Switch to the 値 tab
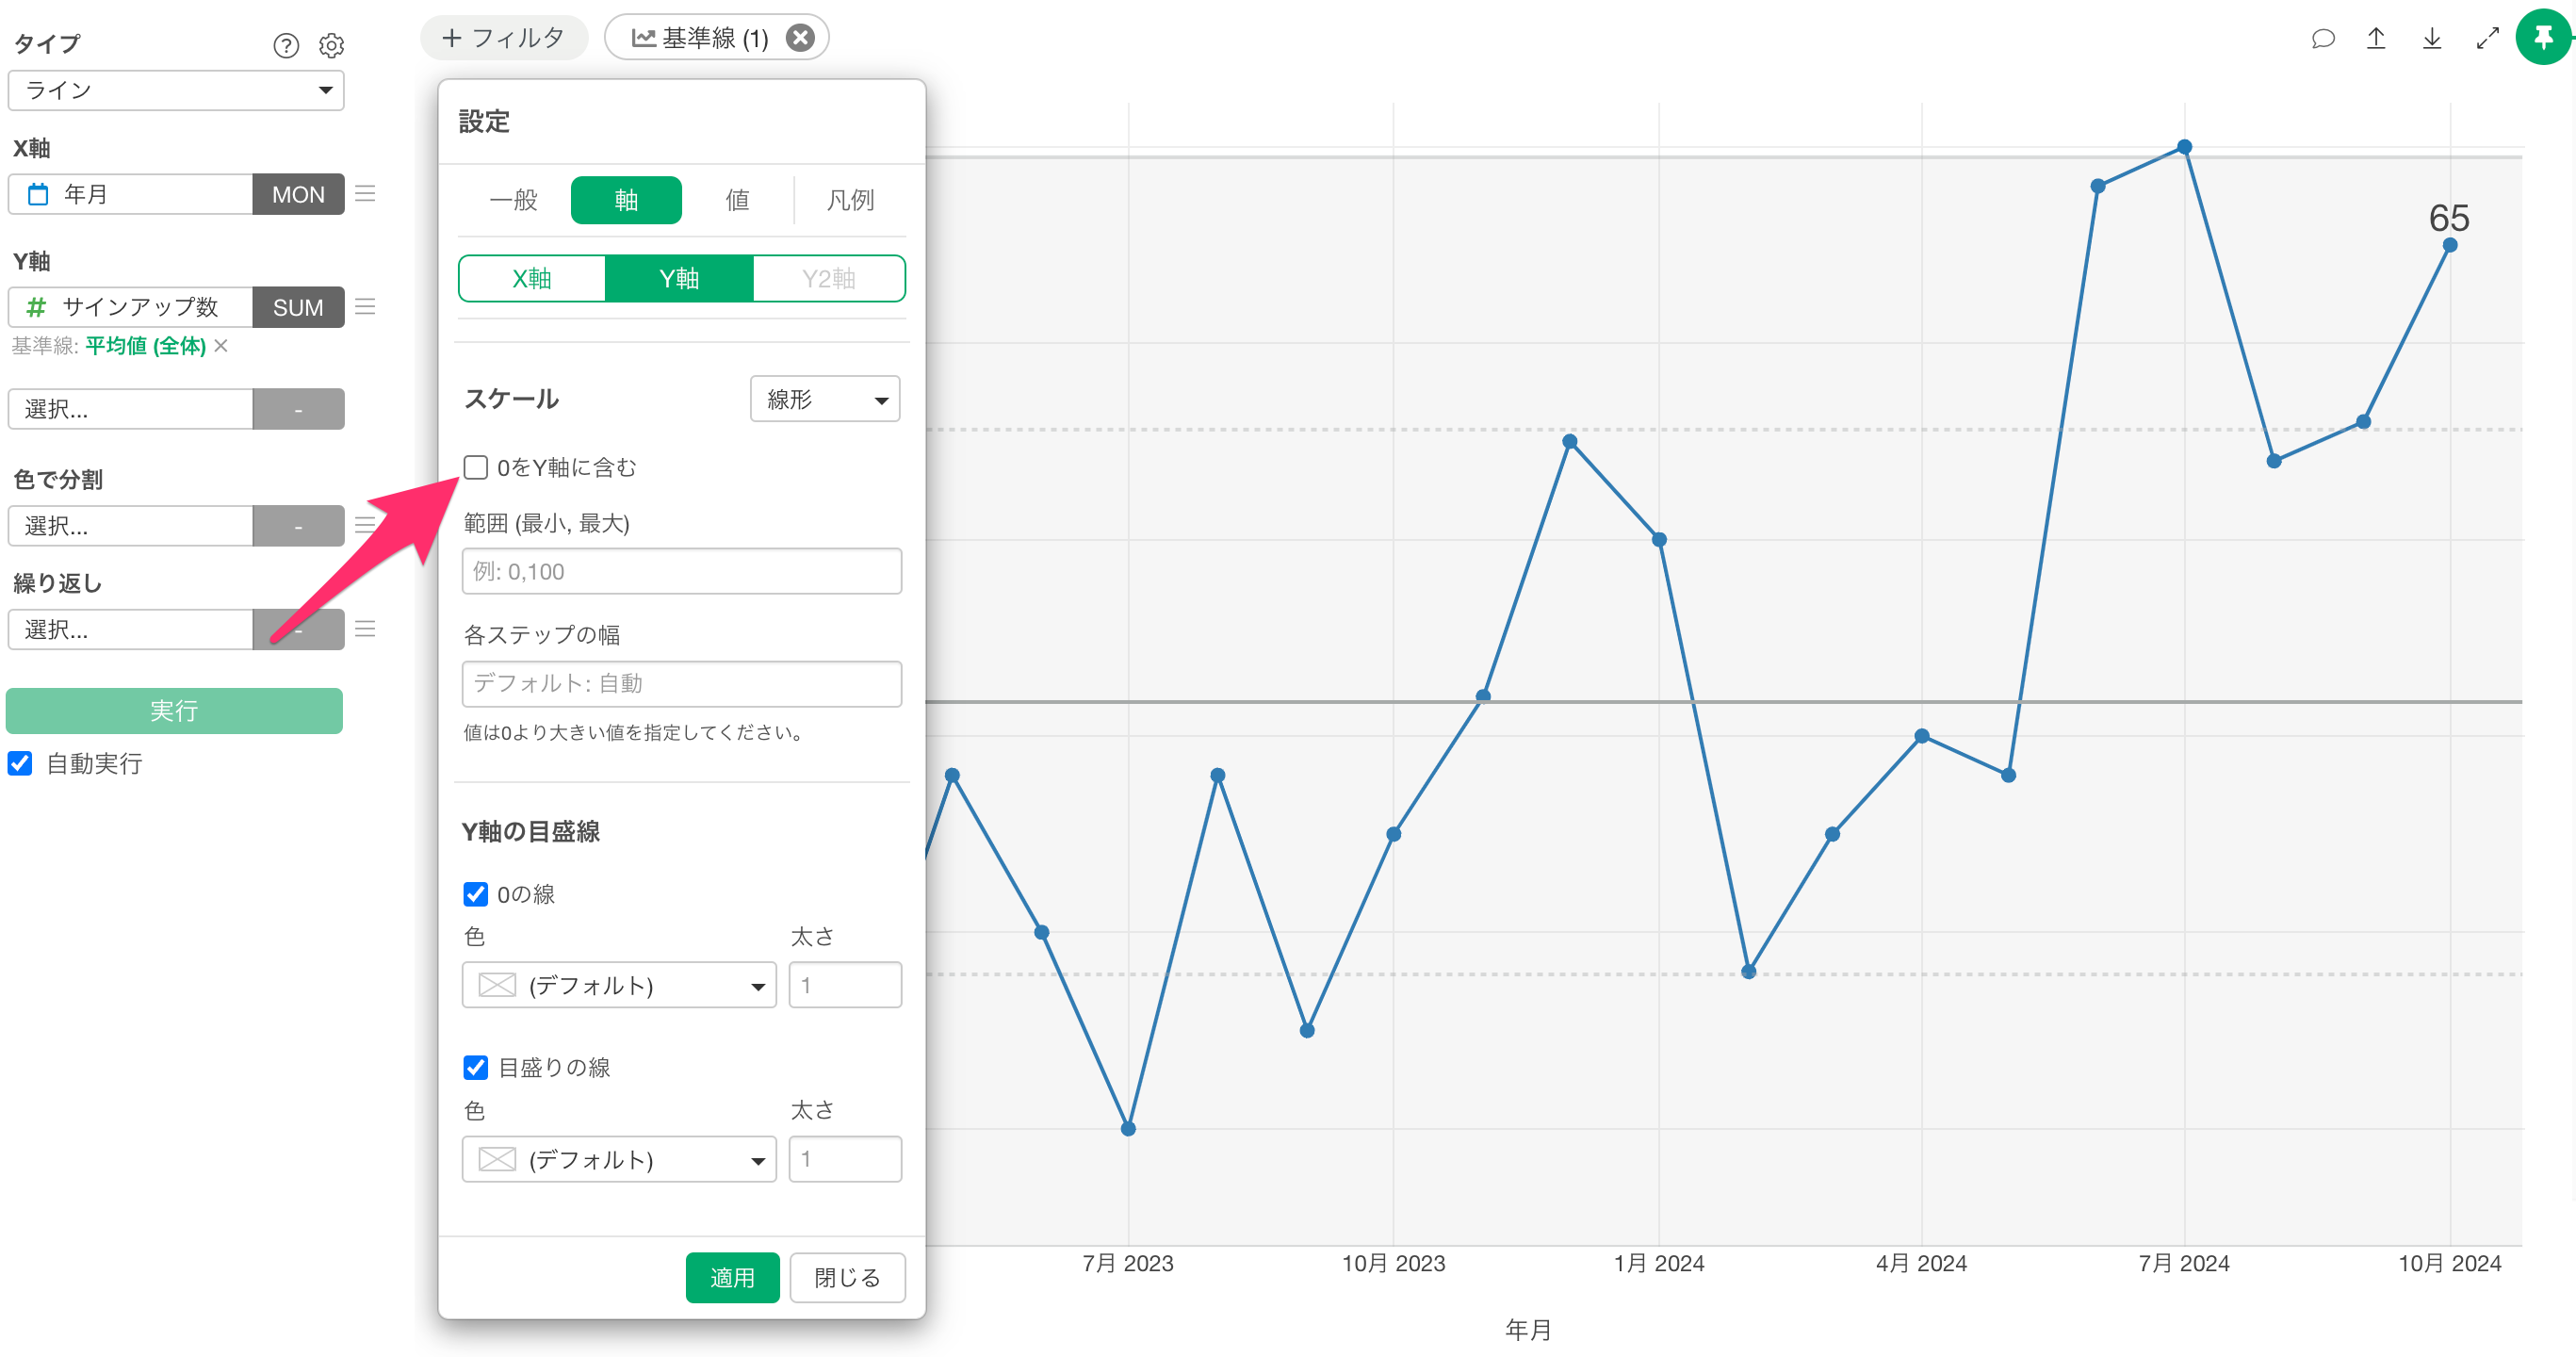The image size is (2576, 1357). pos(737,200)
